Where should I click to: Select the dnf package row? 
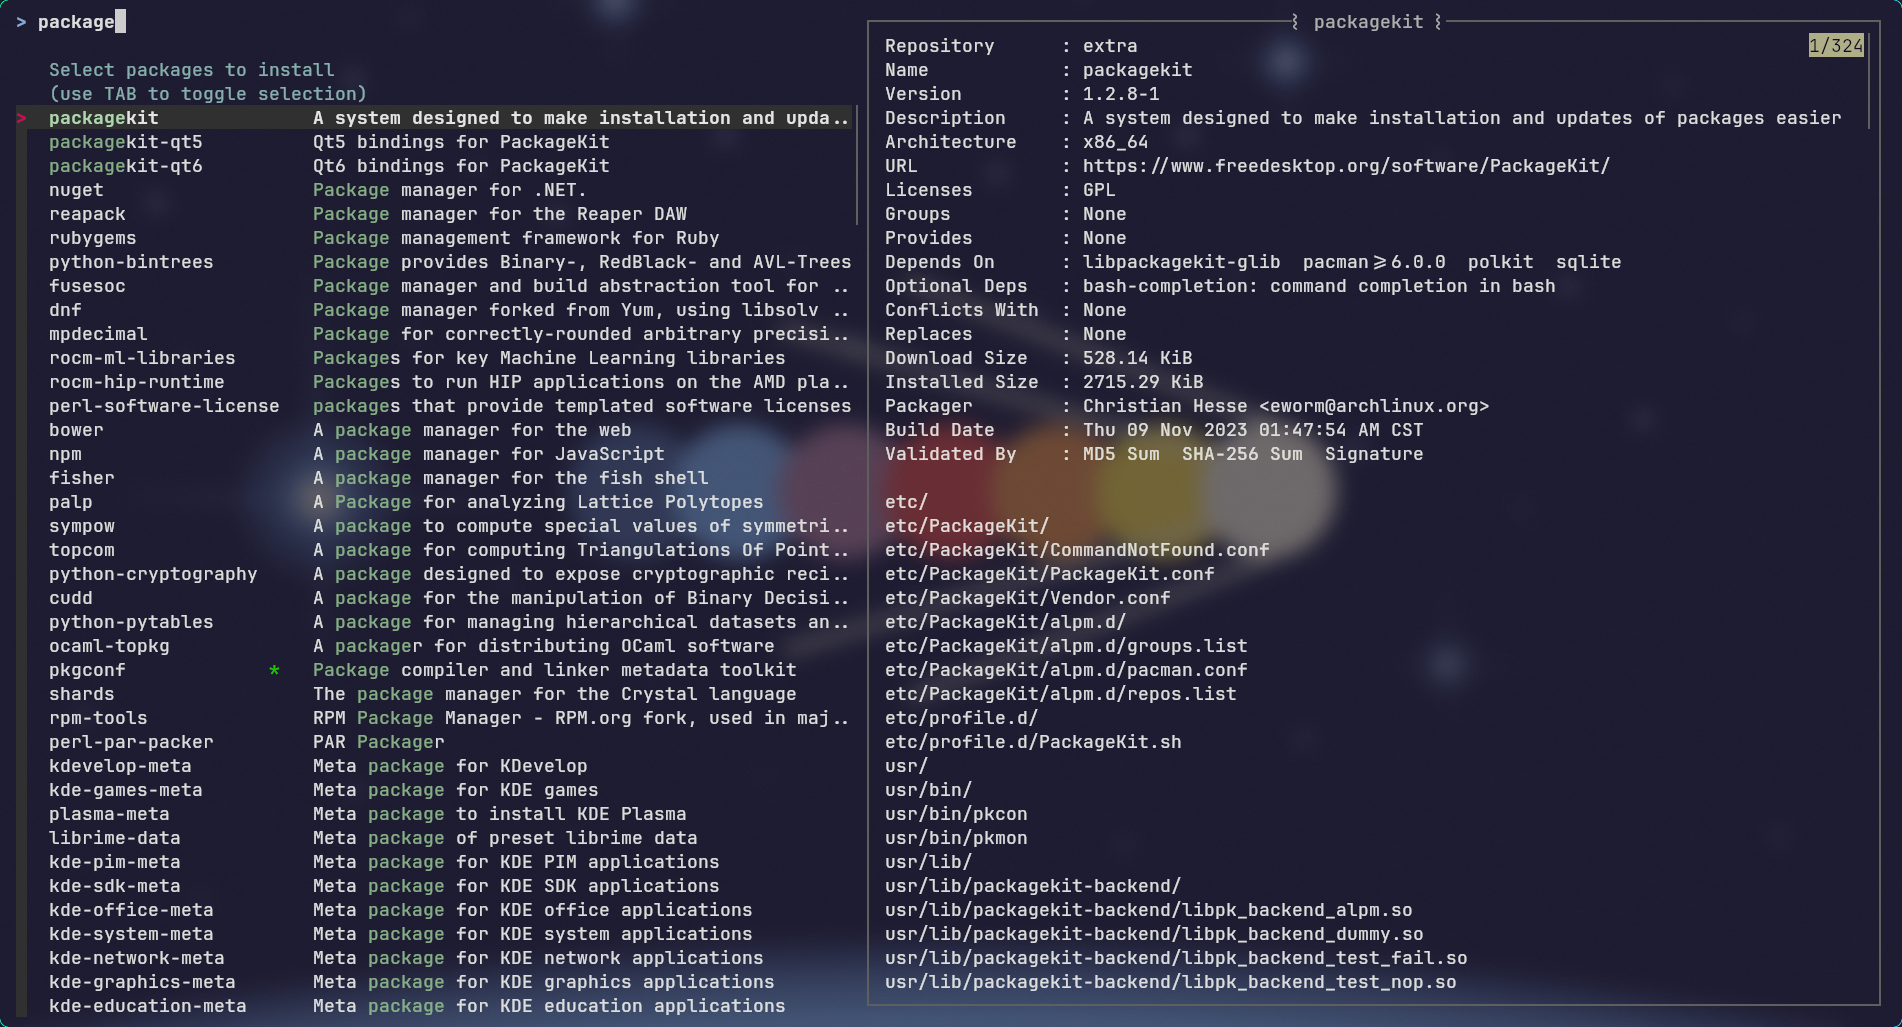tap(434, 310)
